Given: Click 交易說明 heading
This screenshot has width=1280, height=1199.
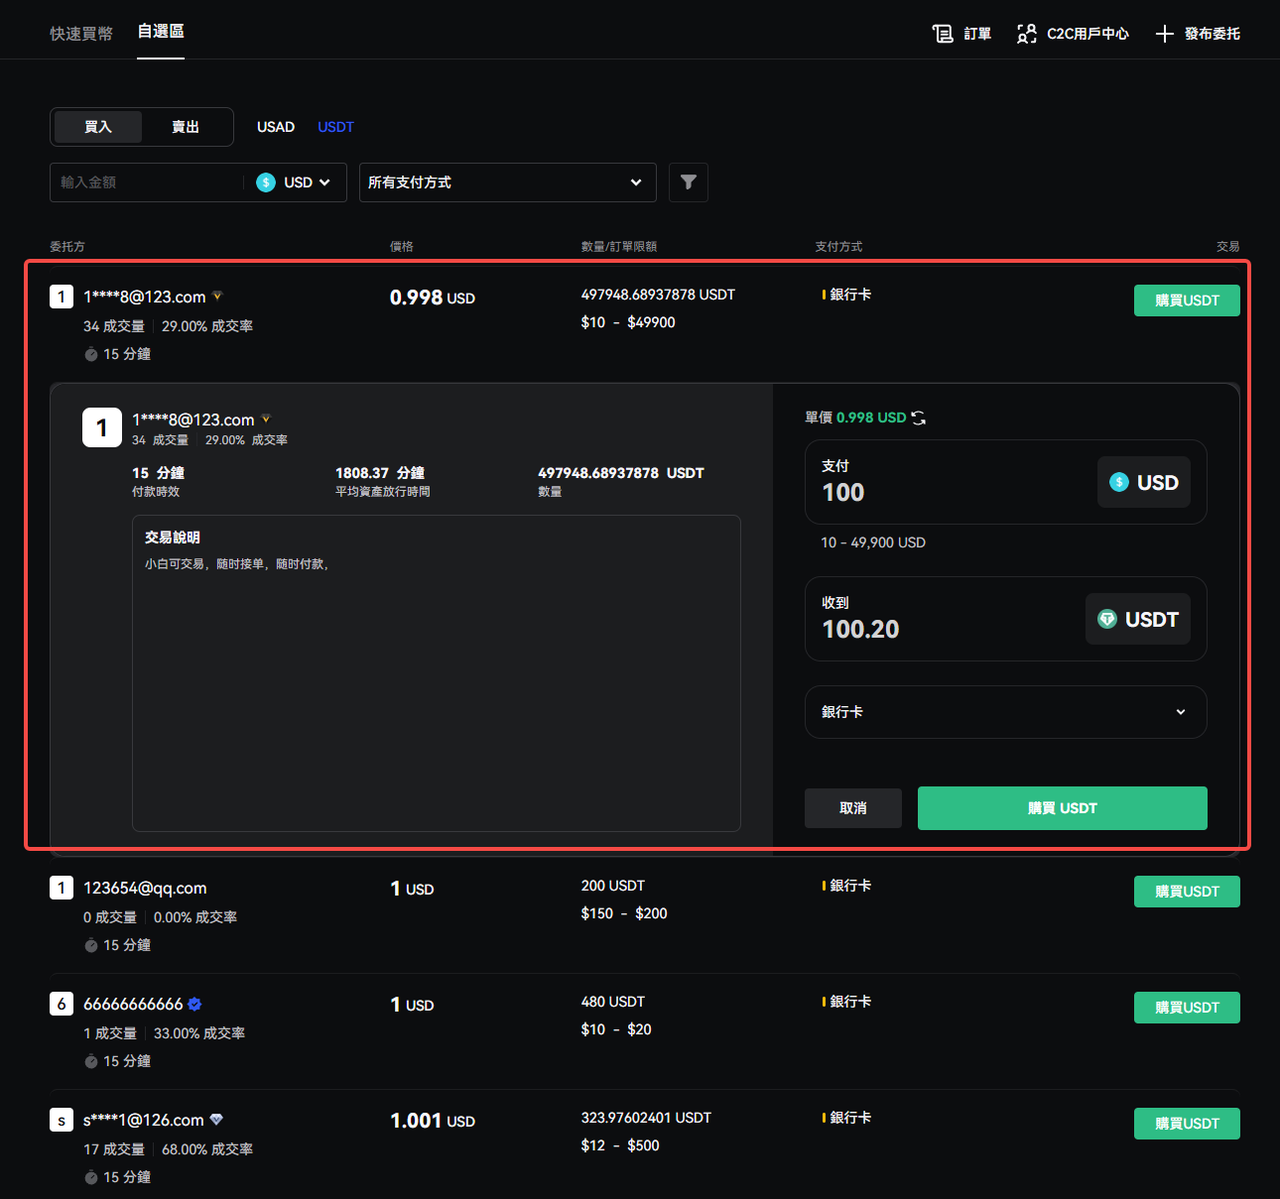Looking at the screenshot, I should [x=172, y=537].
